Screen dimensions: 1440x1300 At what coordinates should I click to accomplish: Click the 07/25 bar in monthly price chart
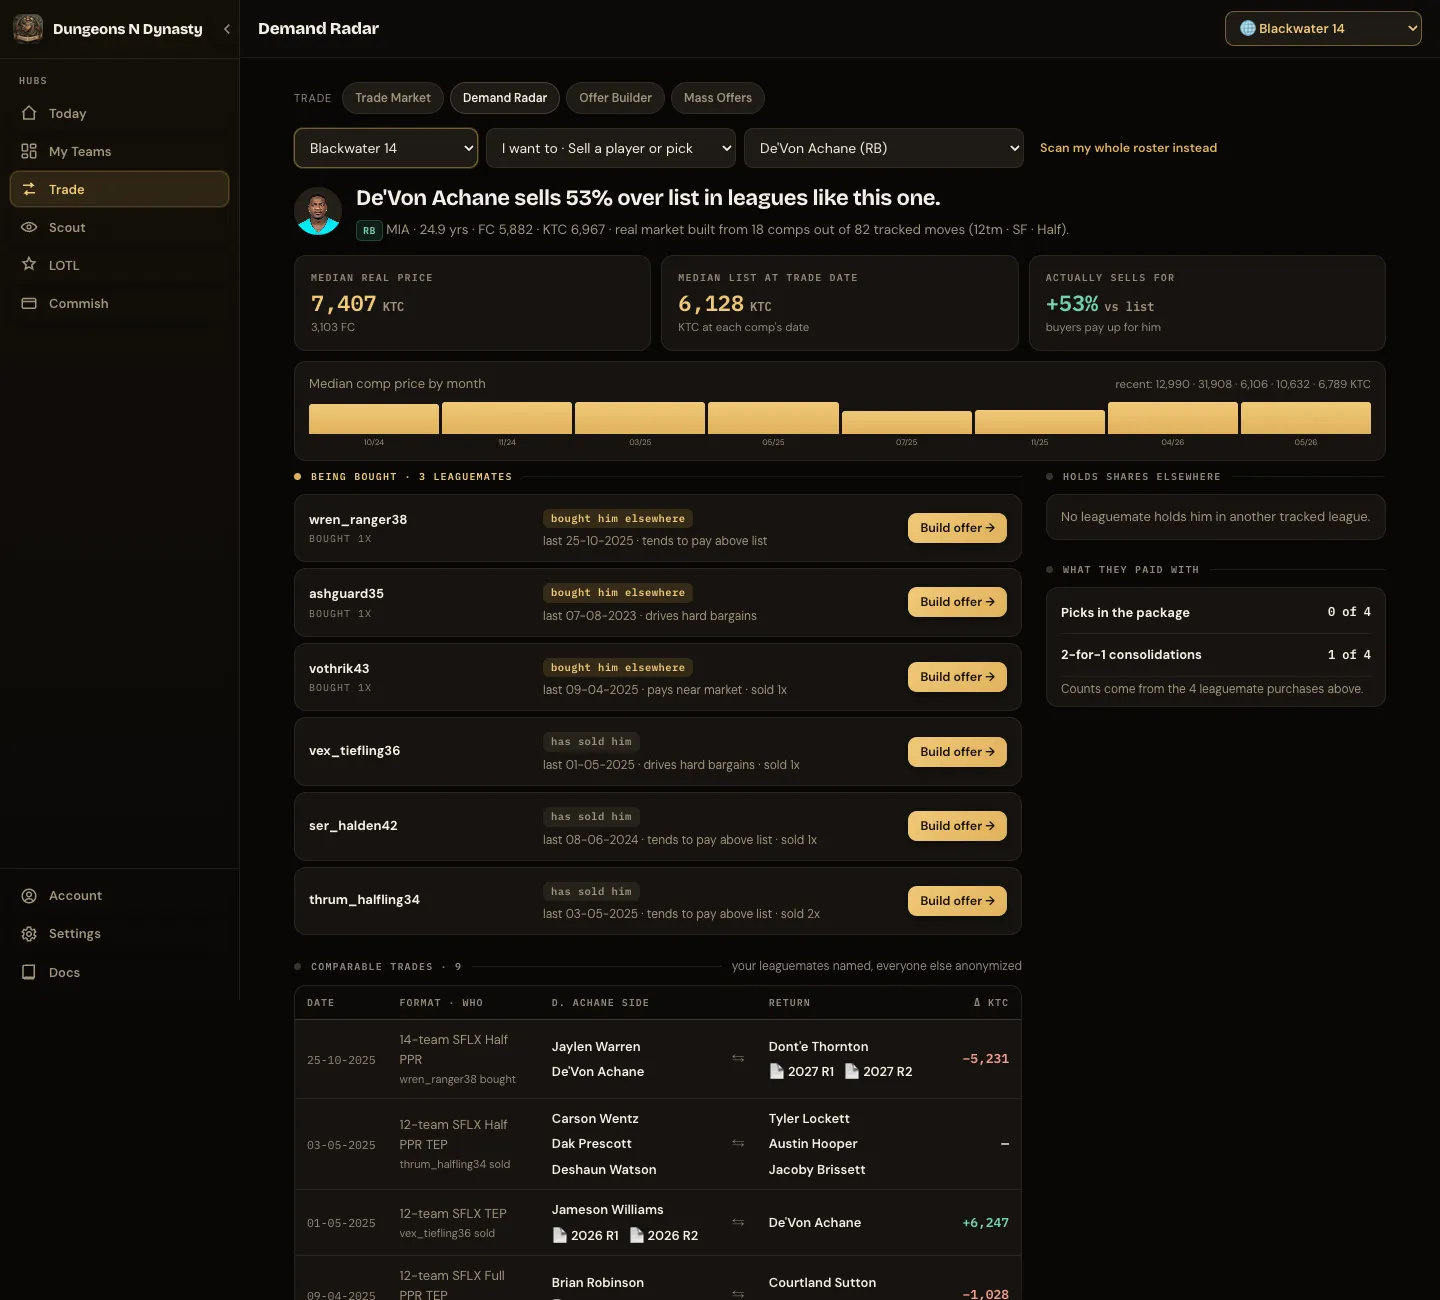[906, 422]
